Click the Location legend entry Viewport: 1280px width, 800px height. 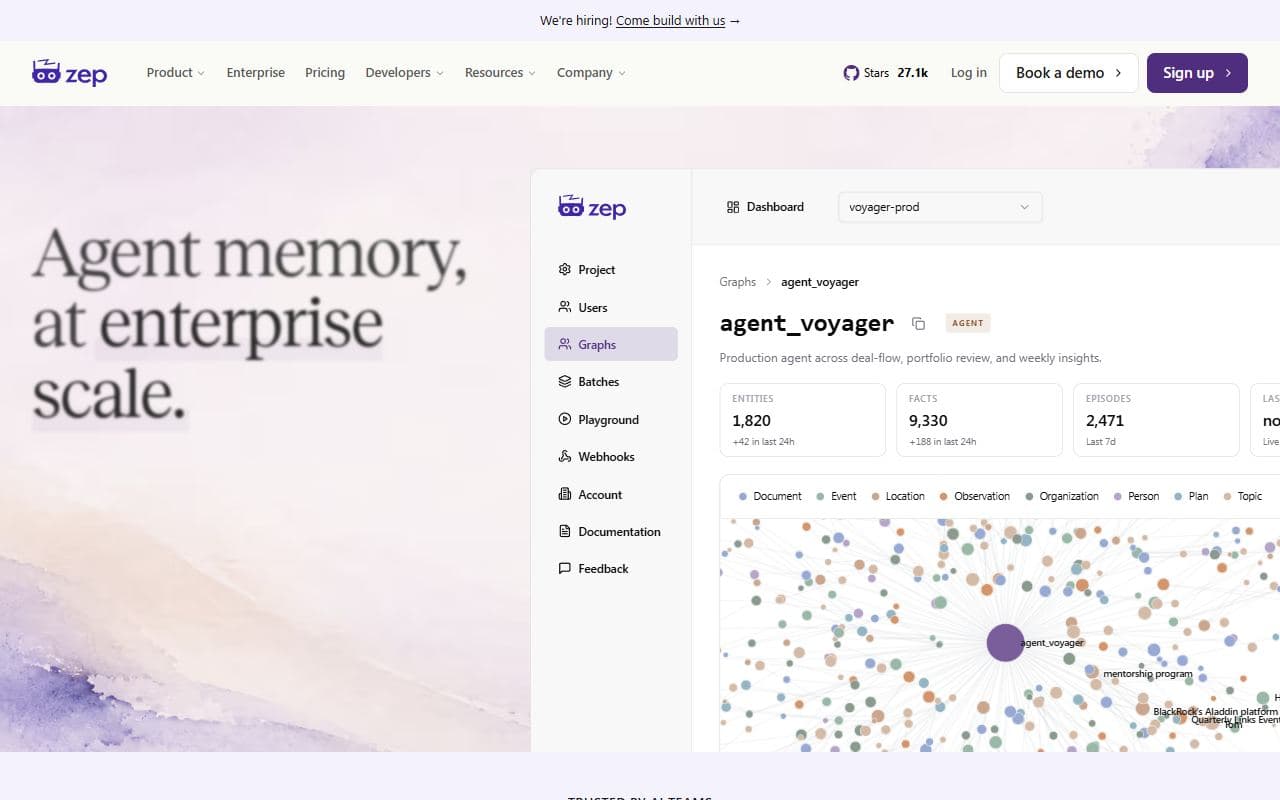[898, 496]
